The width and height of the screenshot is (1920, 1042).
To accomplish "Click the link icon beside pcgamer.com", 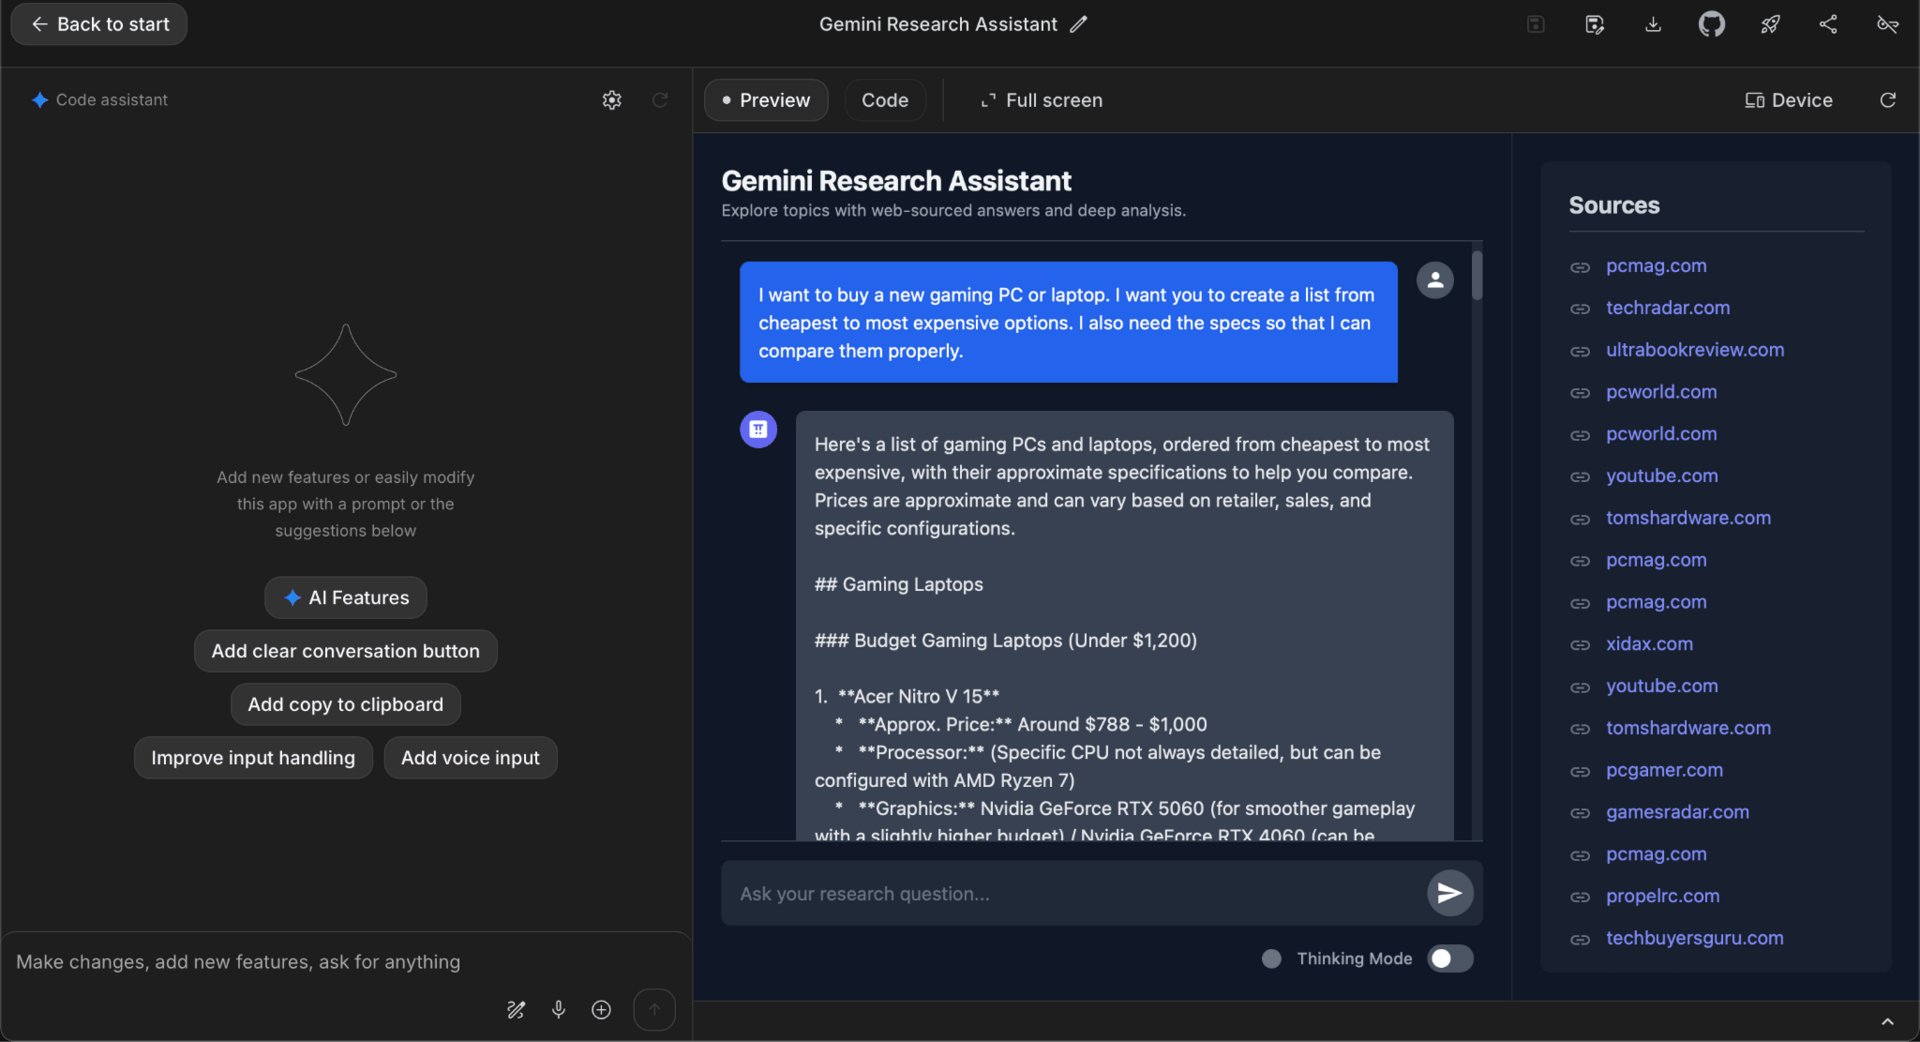I will (x=1580, y=771).
